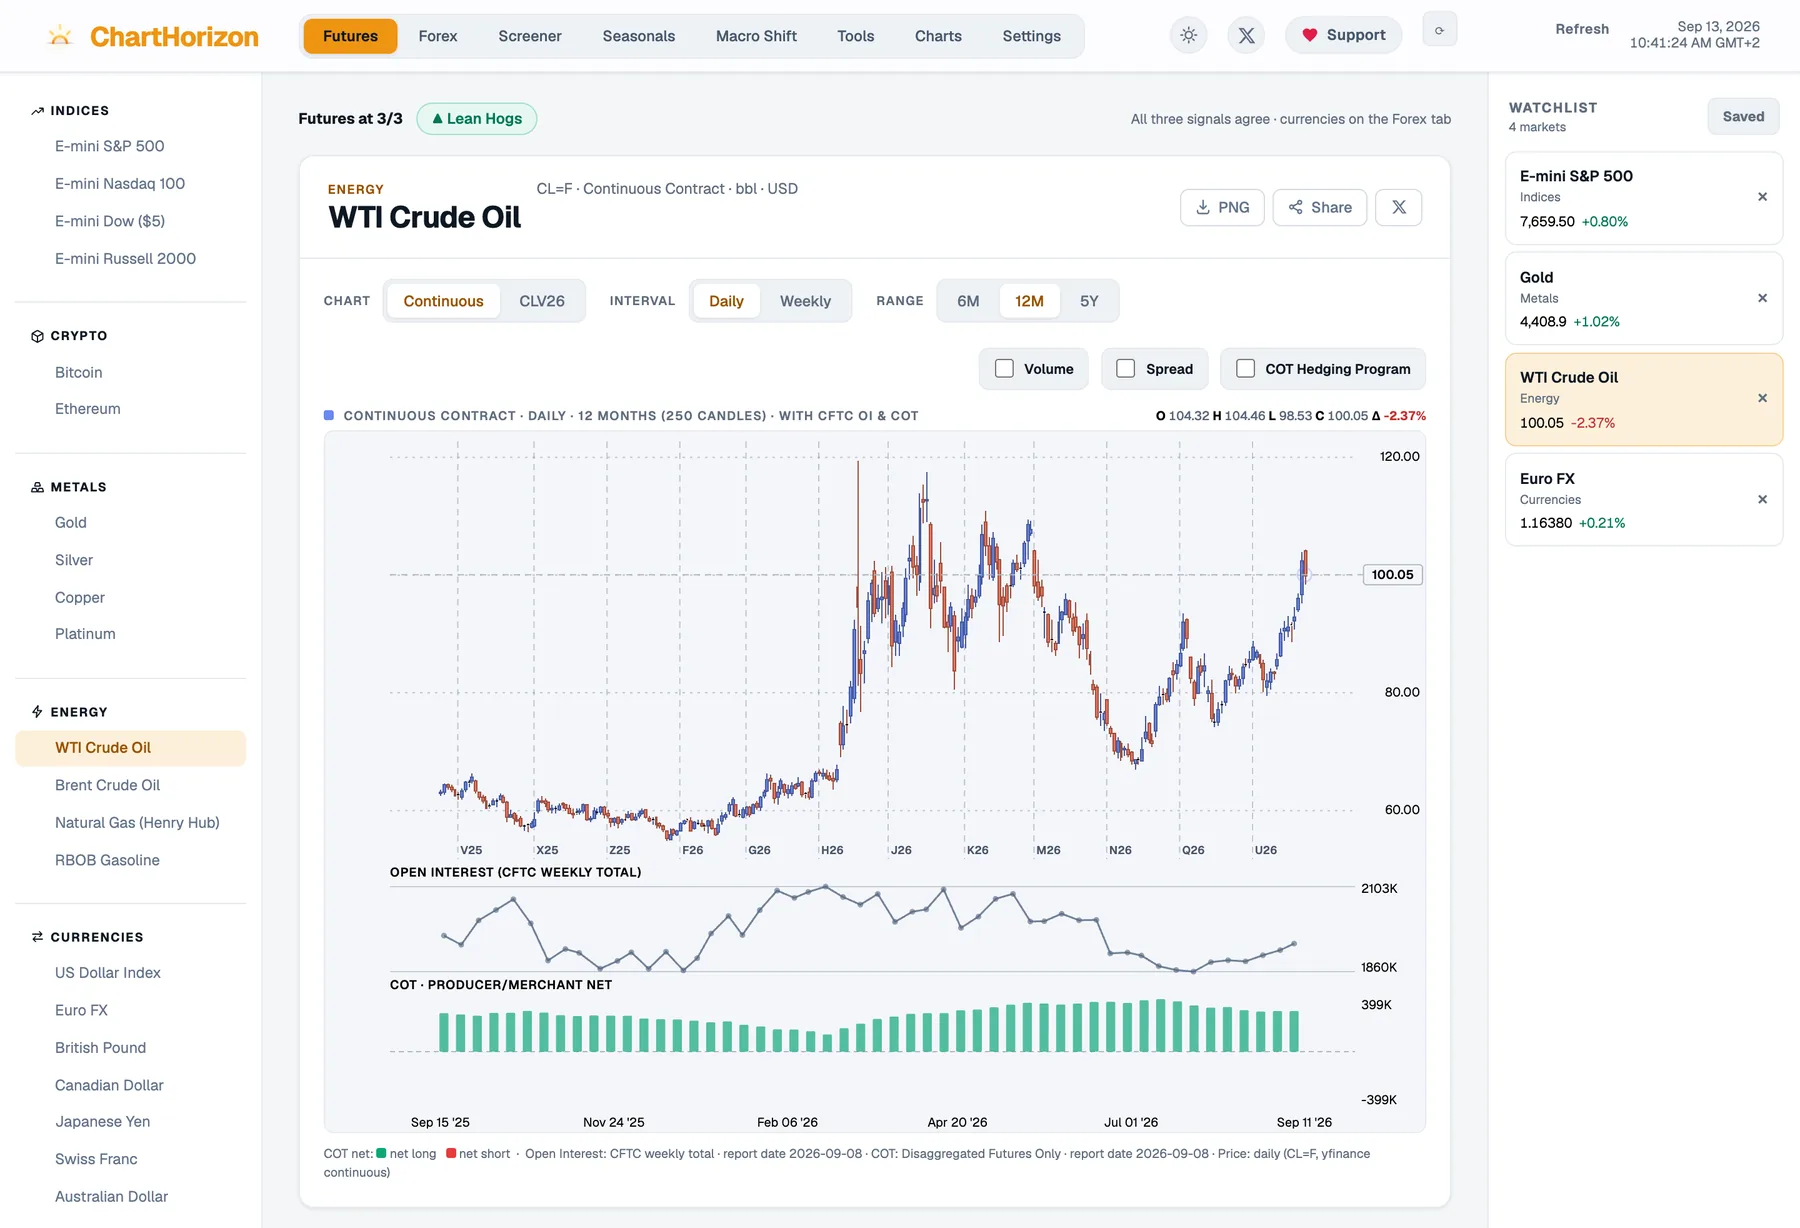Select the 12M range
This screenshot has height=1228, width=1800.
coord(1029,301)
